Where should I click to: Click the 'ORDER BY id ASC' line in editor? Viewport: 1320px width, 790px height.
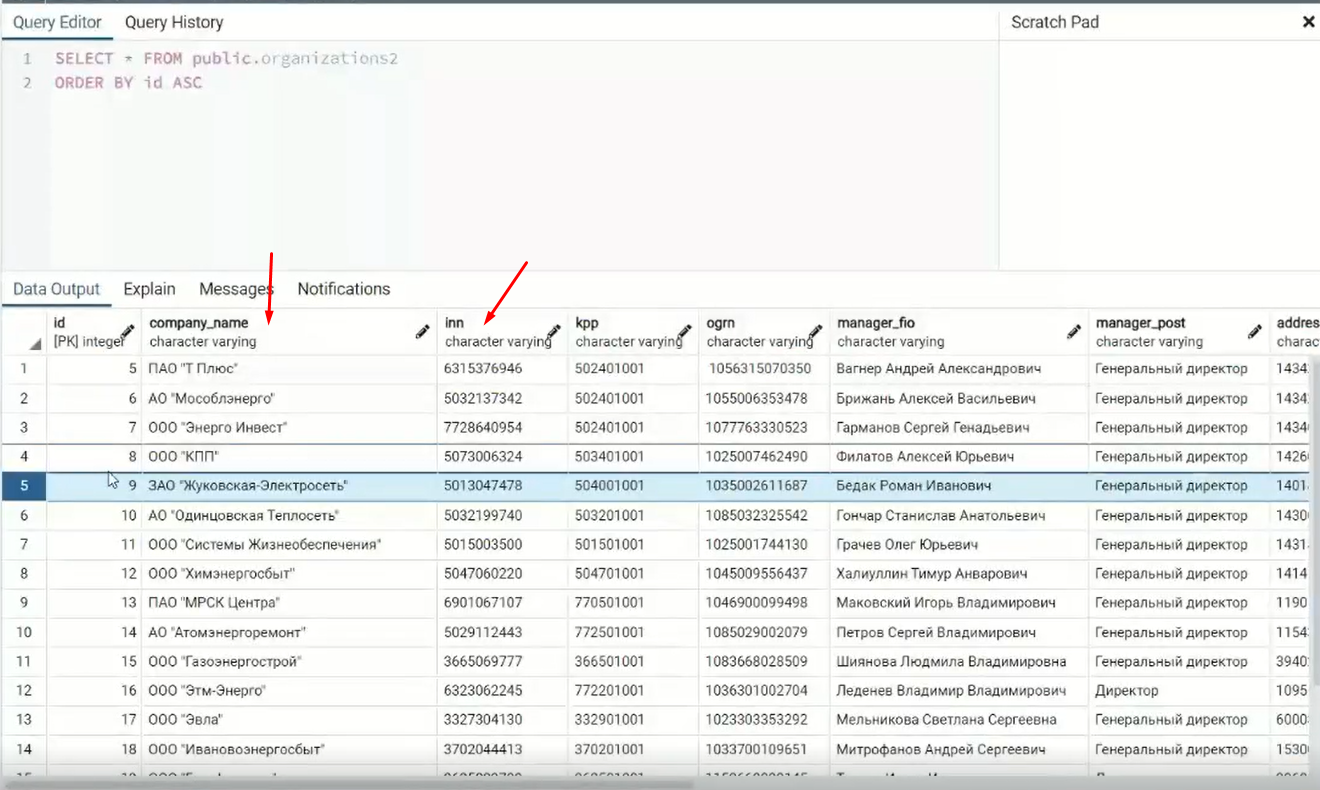tap(128, 83)
